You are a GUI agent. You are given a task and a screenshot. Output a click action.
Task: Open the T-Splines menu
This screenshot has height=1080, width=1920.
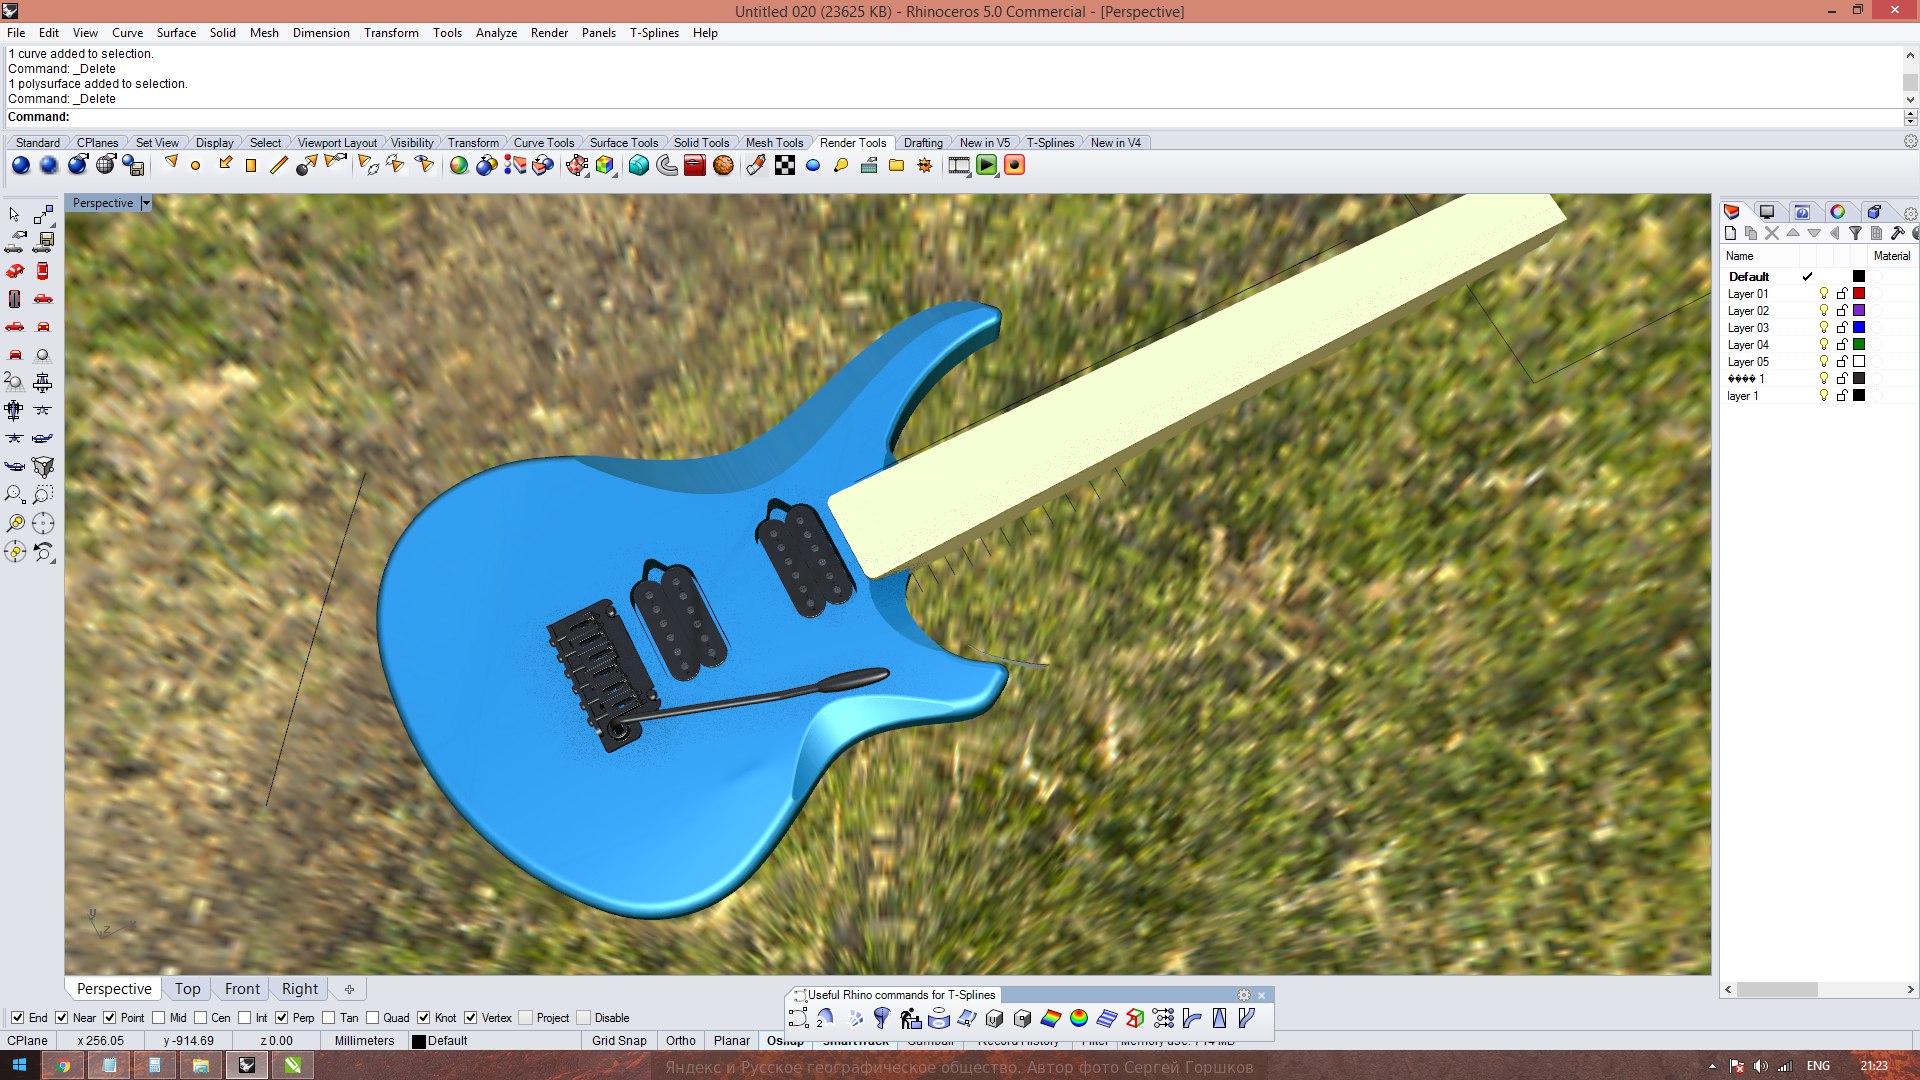pos(654,33)
